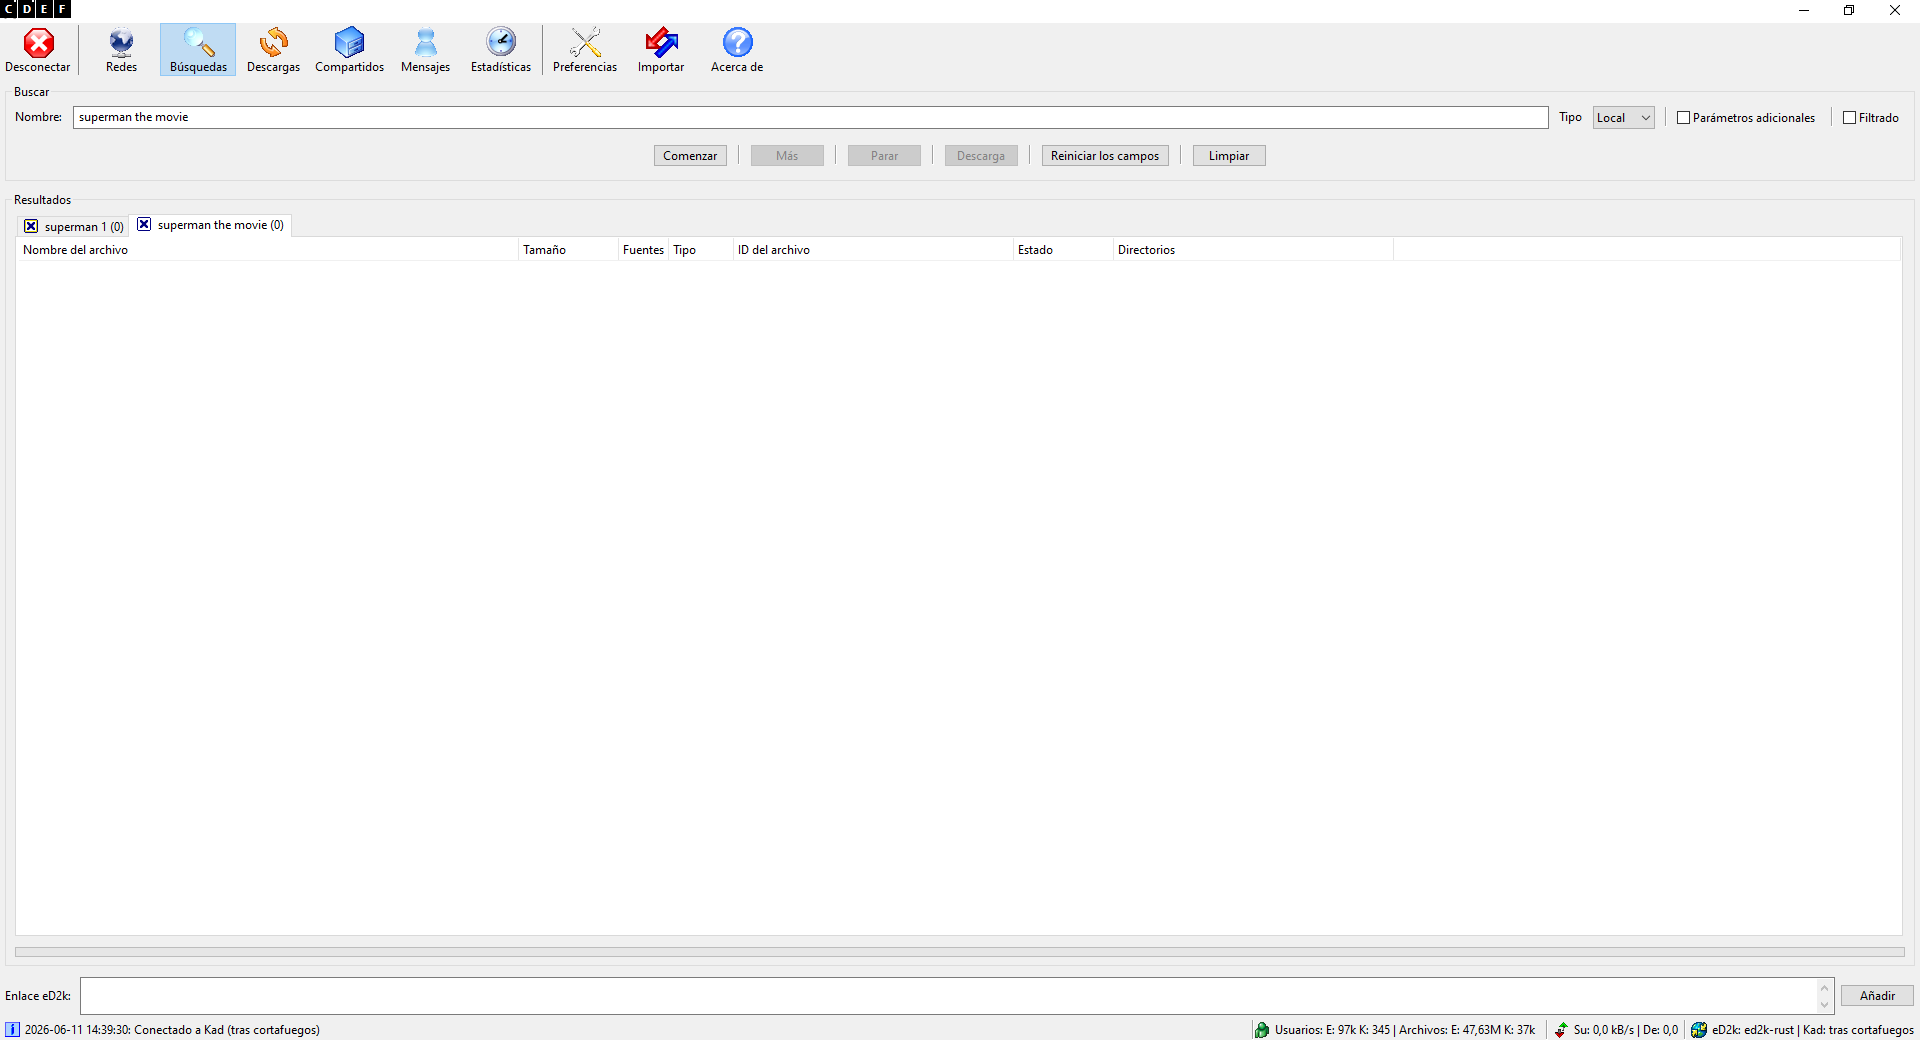Focus the Nombre search text field
The height and width of the screenshot is (1040, 1920).
[811, 117]
